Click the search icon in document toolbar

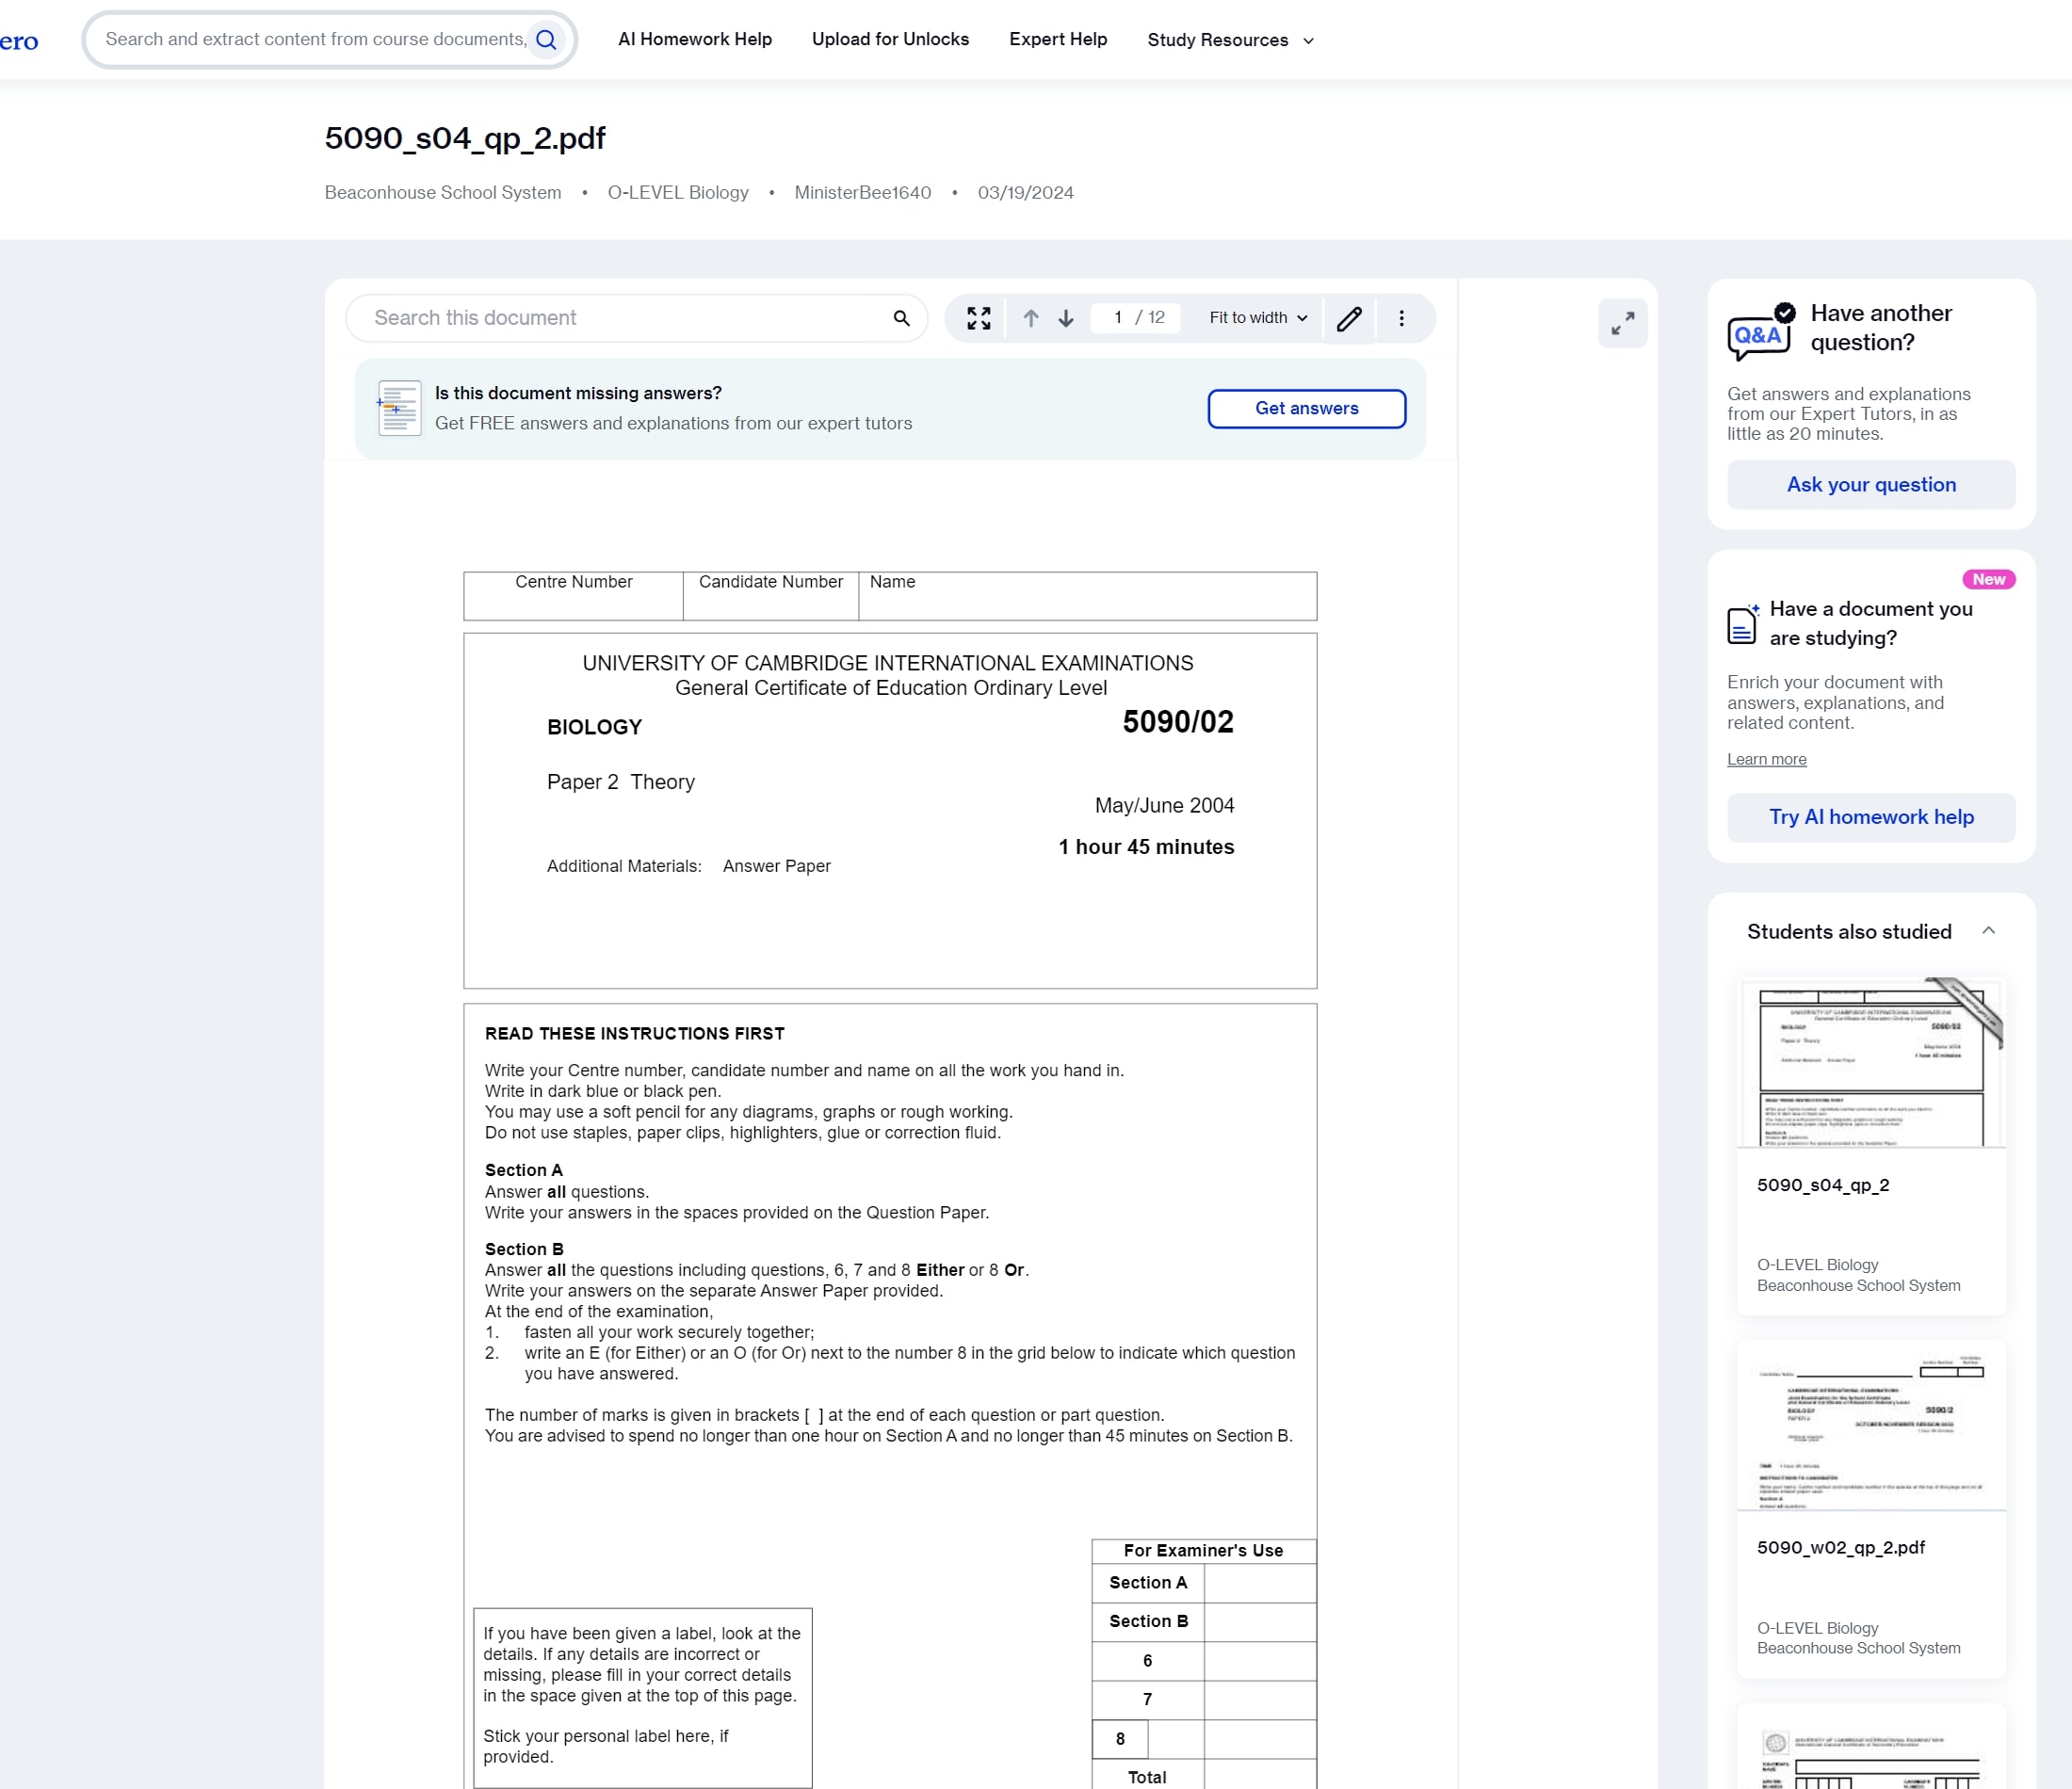tap(900, 317)
